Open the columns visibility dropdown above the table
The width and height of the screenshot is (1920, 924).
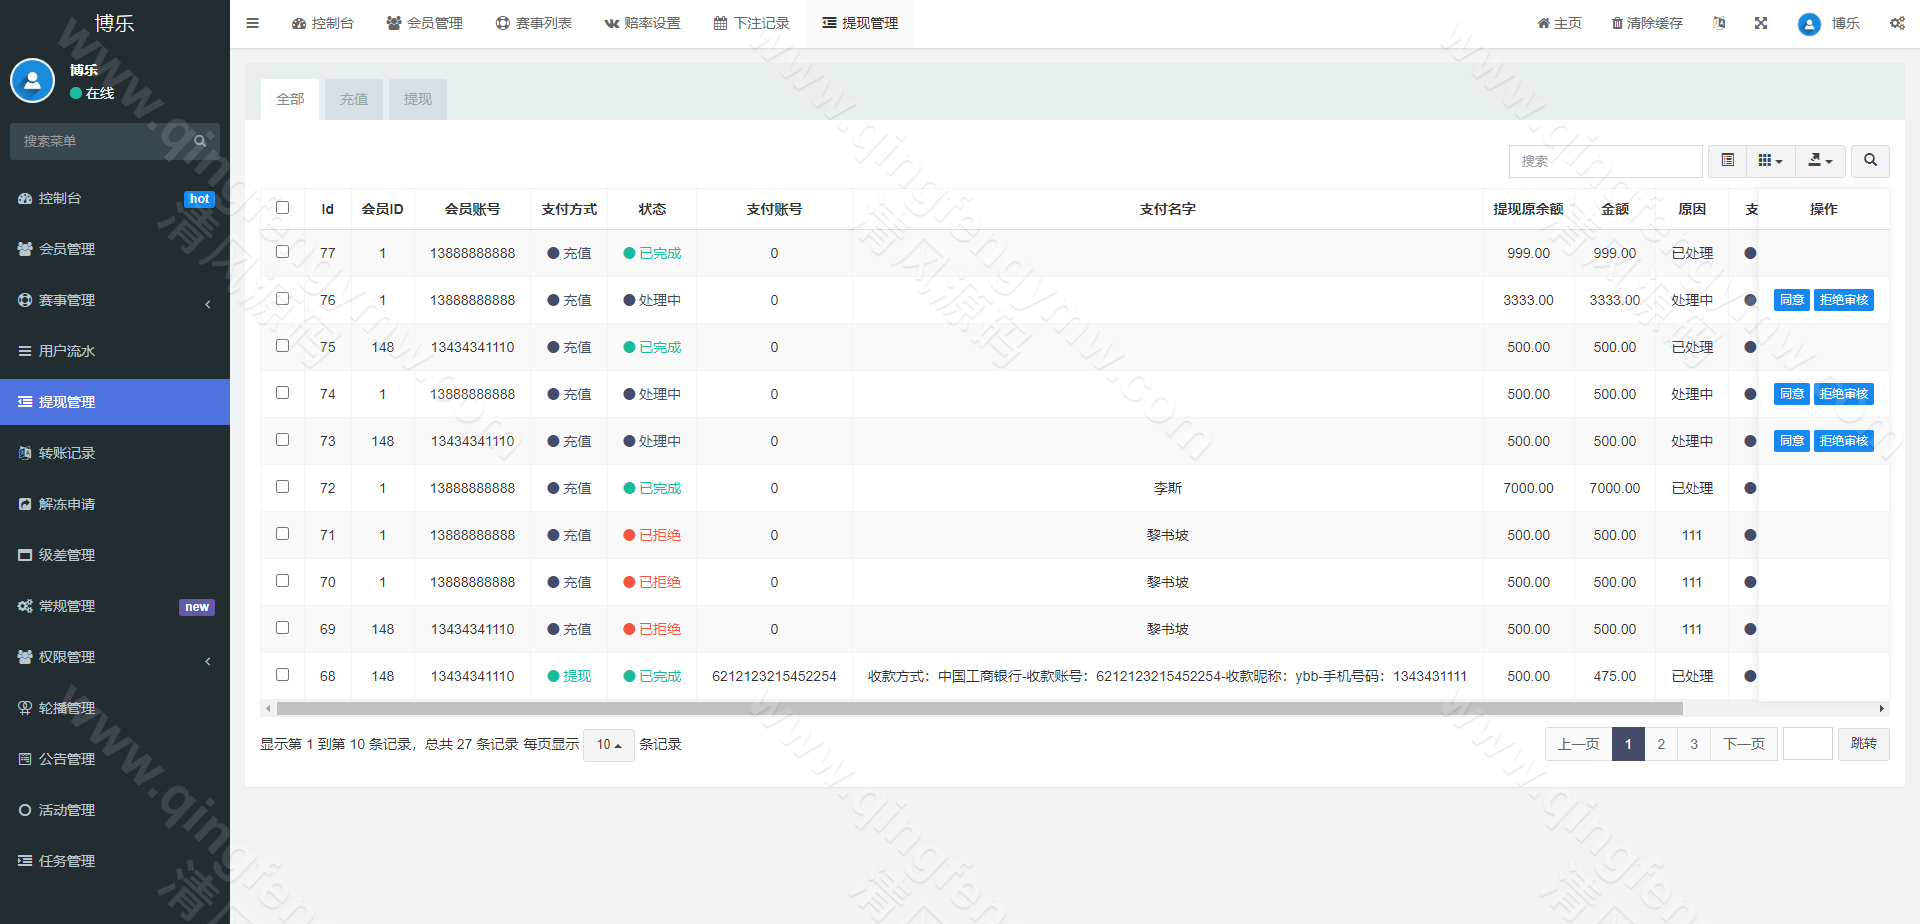[1770, 160]
